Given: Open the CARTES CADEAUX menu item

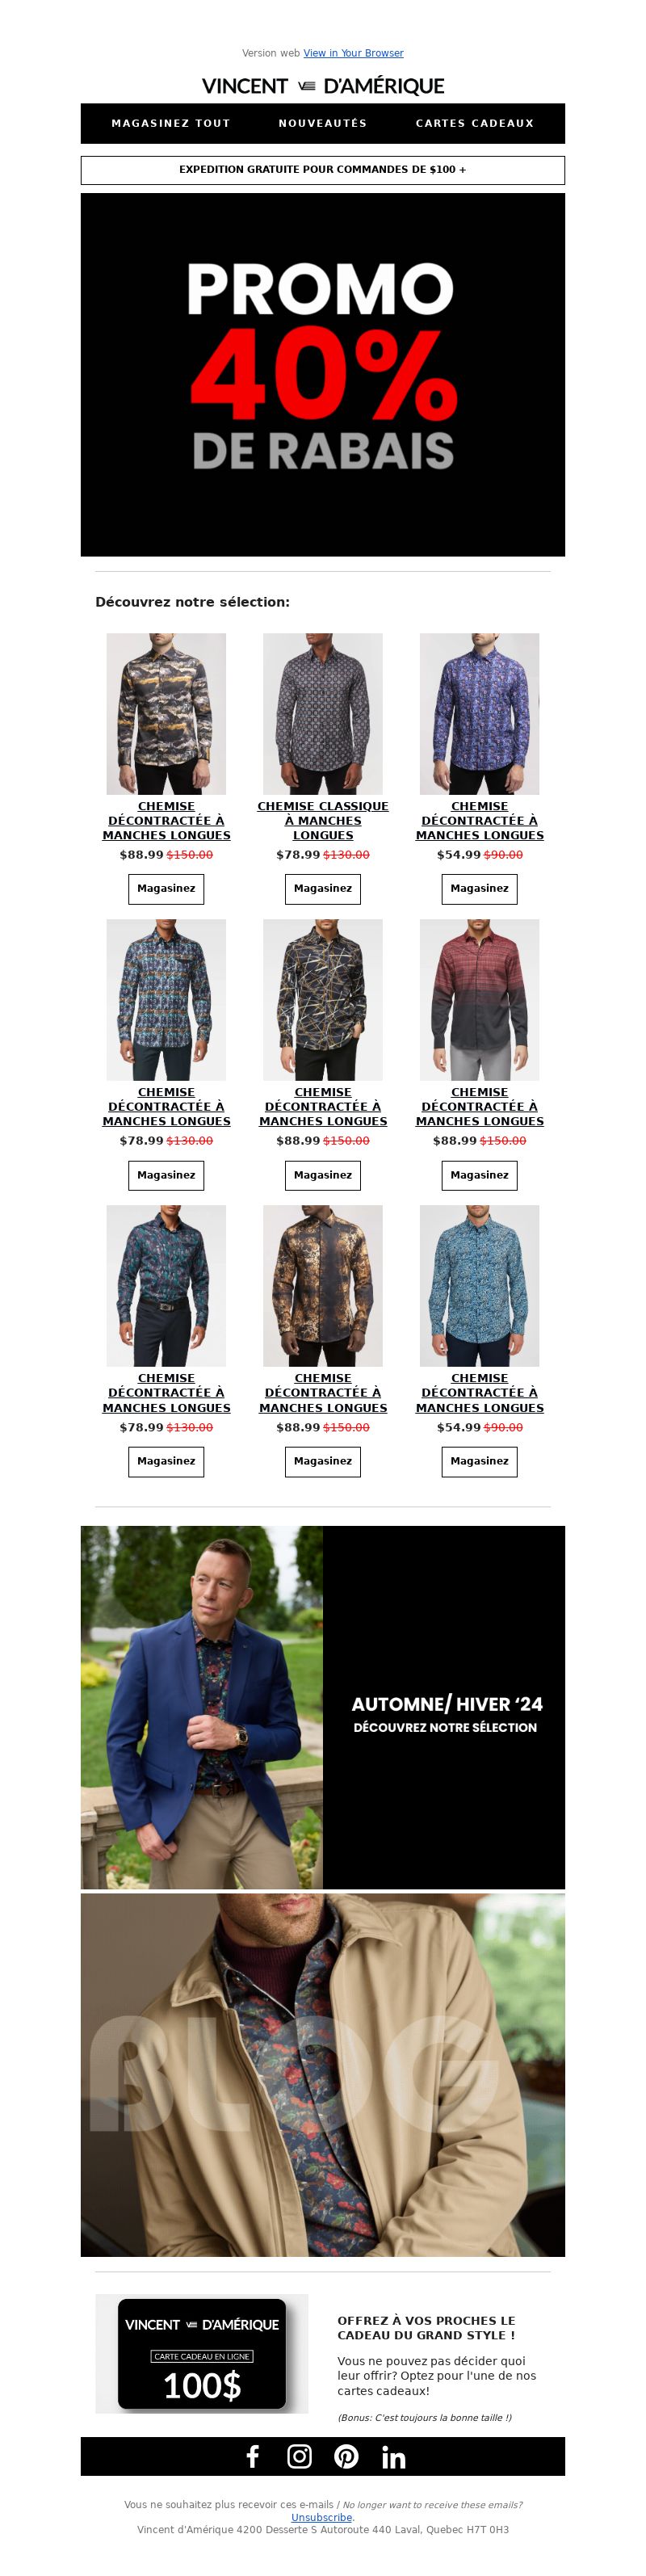Looking at the screenshot, I should coord(475,123).
